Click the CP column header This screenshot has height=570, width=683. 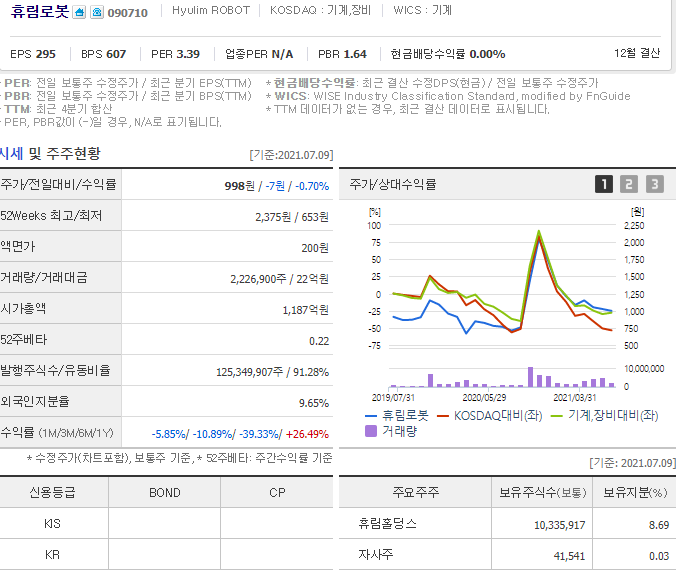(x=277, y=492)
